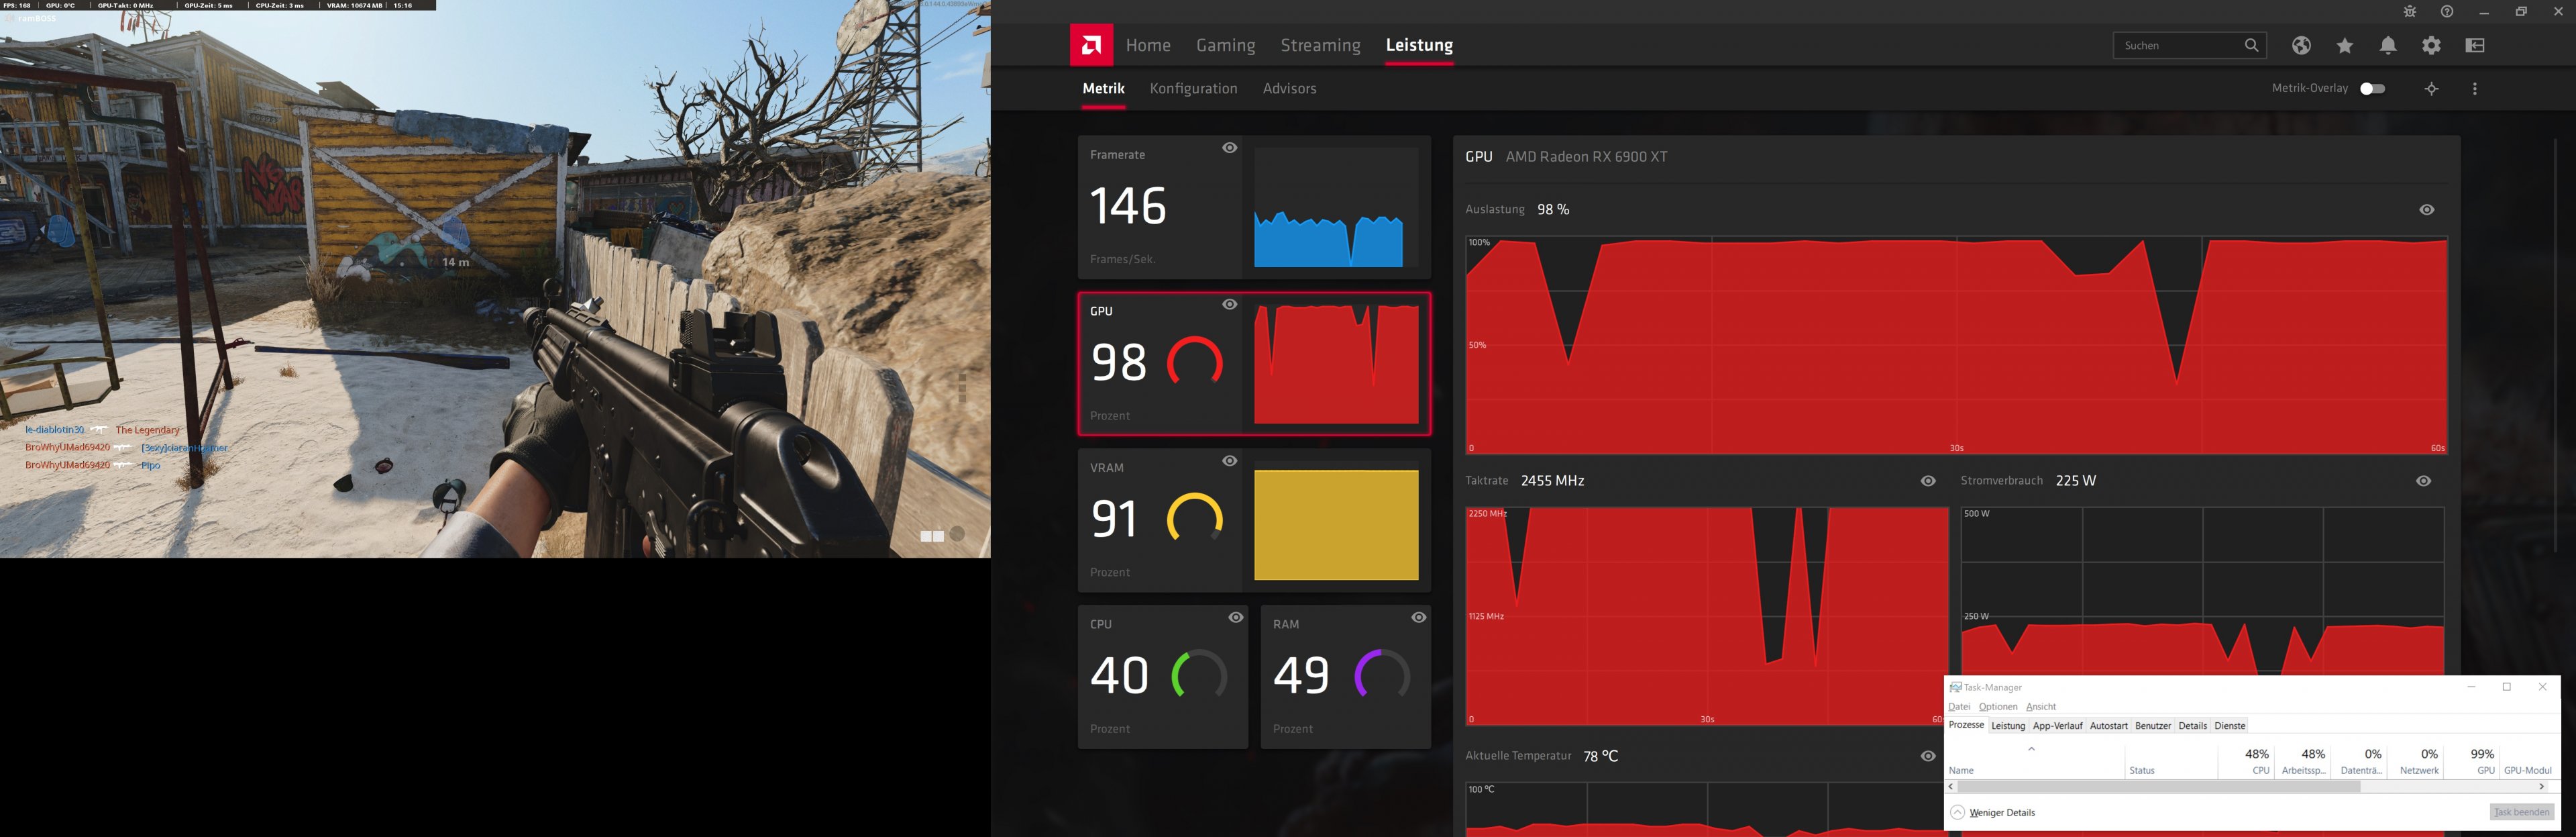Toggle visibility eye on VRAM tile
2576x837 pixels.
click(x=1229, y=461)
